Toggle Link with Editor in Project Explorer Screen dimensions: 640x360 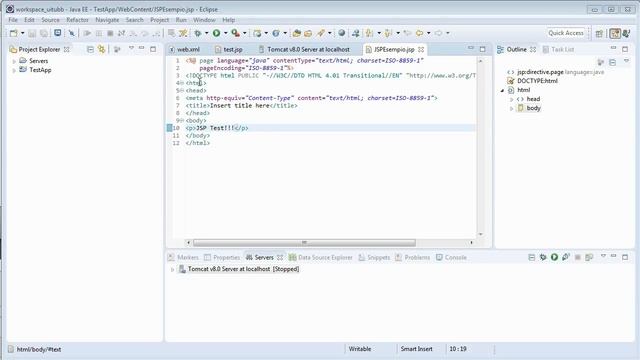(x=102, y=49)
